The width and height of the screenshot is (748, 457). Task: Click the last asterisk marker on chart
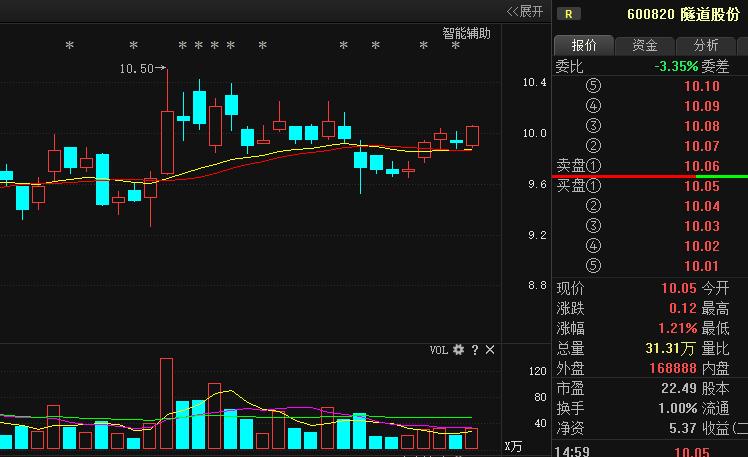pos(455,46)
